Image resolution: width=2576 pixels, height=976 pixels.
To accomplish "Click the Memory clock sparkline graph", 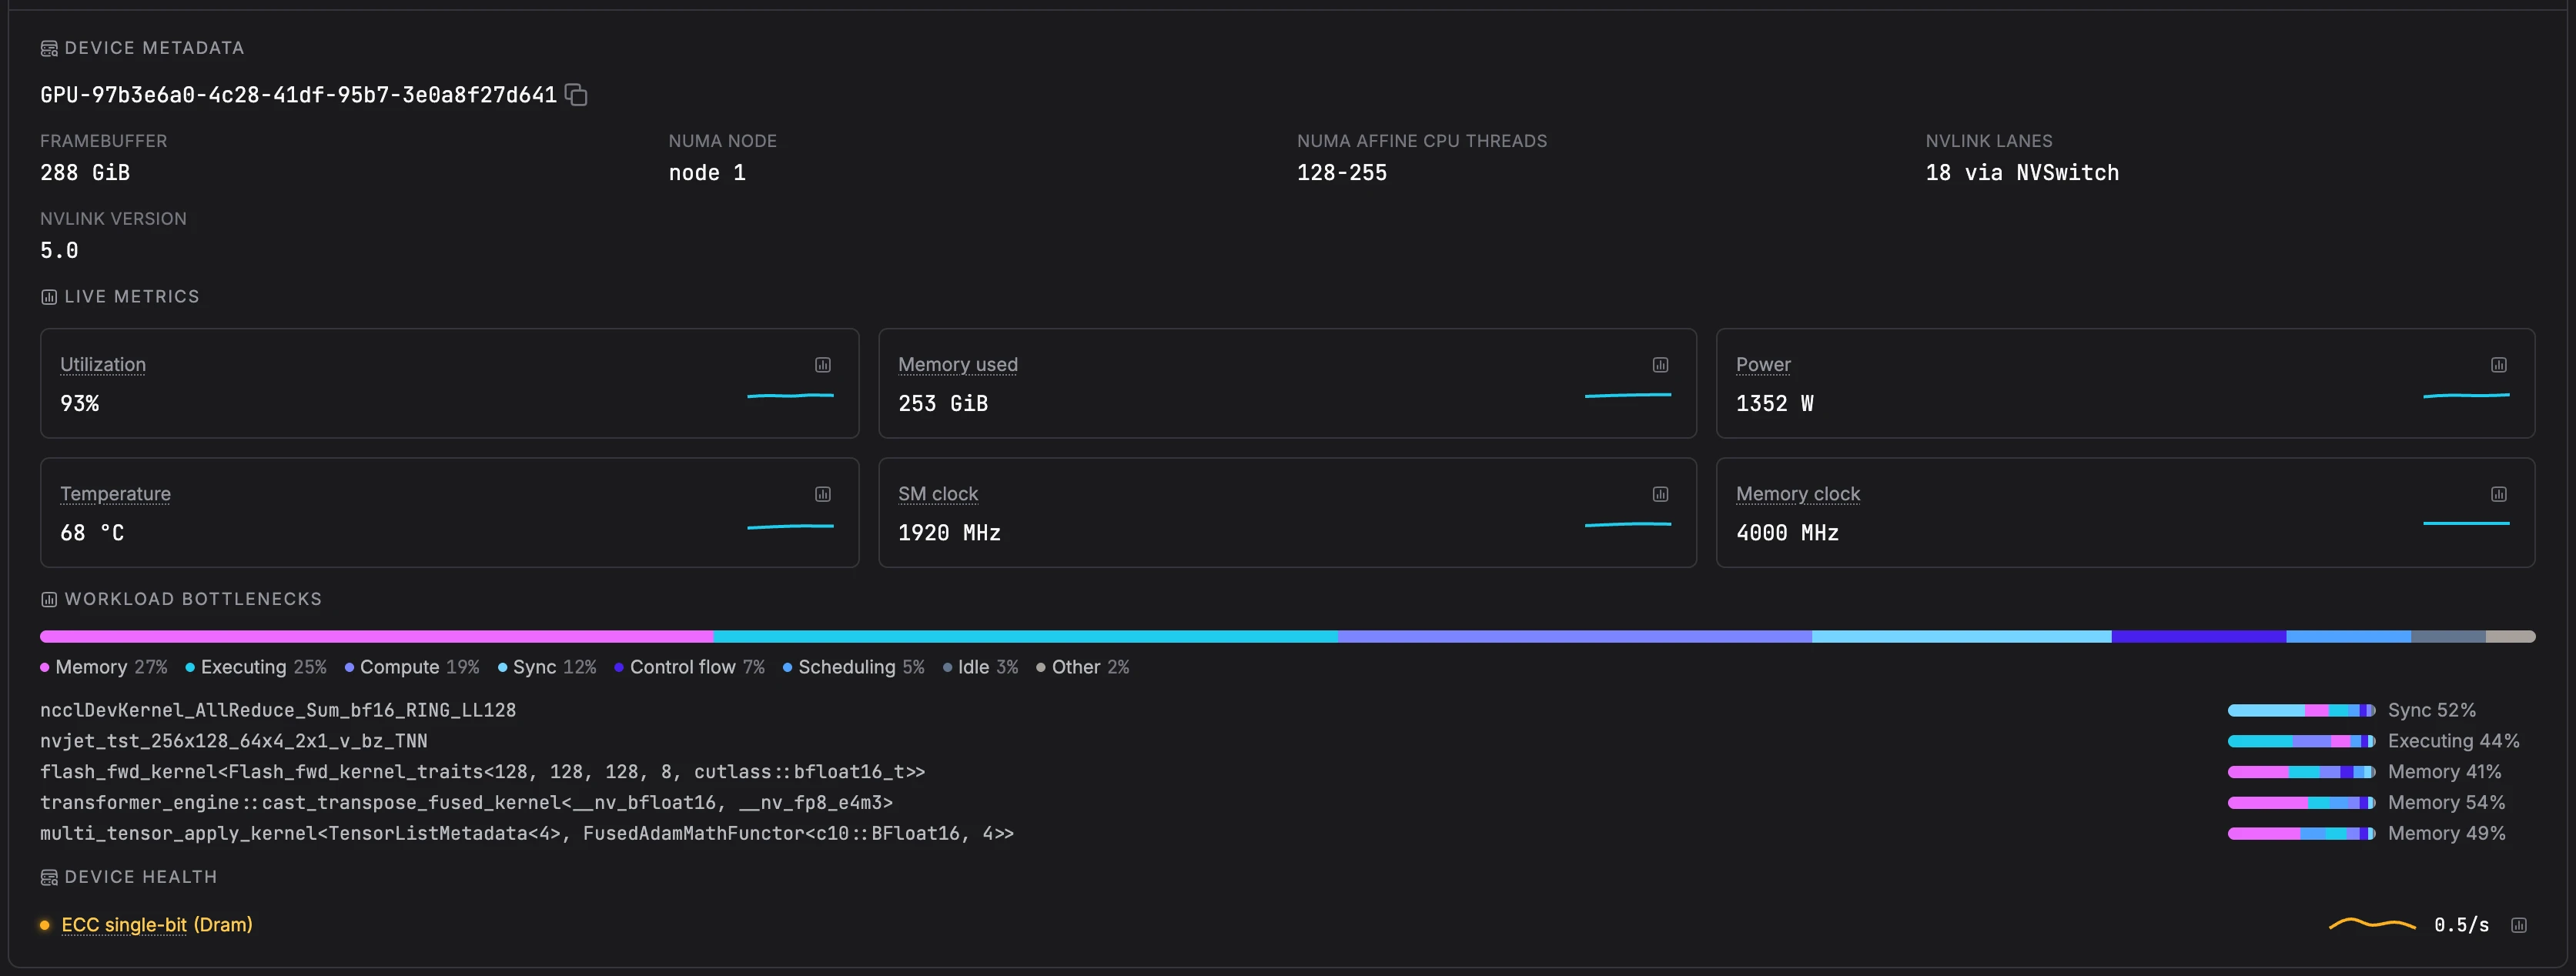I will coord(2466,523).
